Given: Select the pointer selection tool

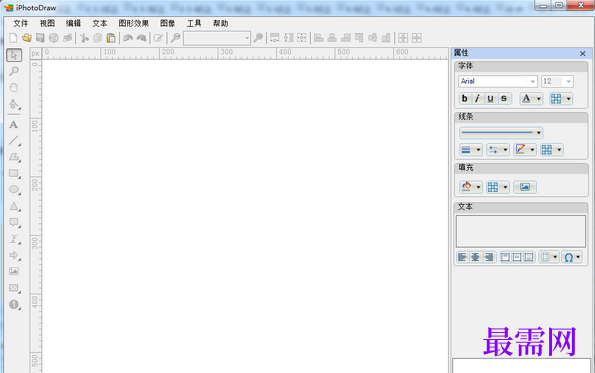Looking at the screenshot, I should click(x=14, y=55).
